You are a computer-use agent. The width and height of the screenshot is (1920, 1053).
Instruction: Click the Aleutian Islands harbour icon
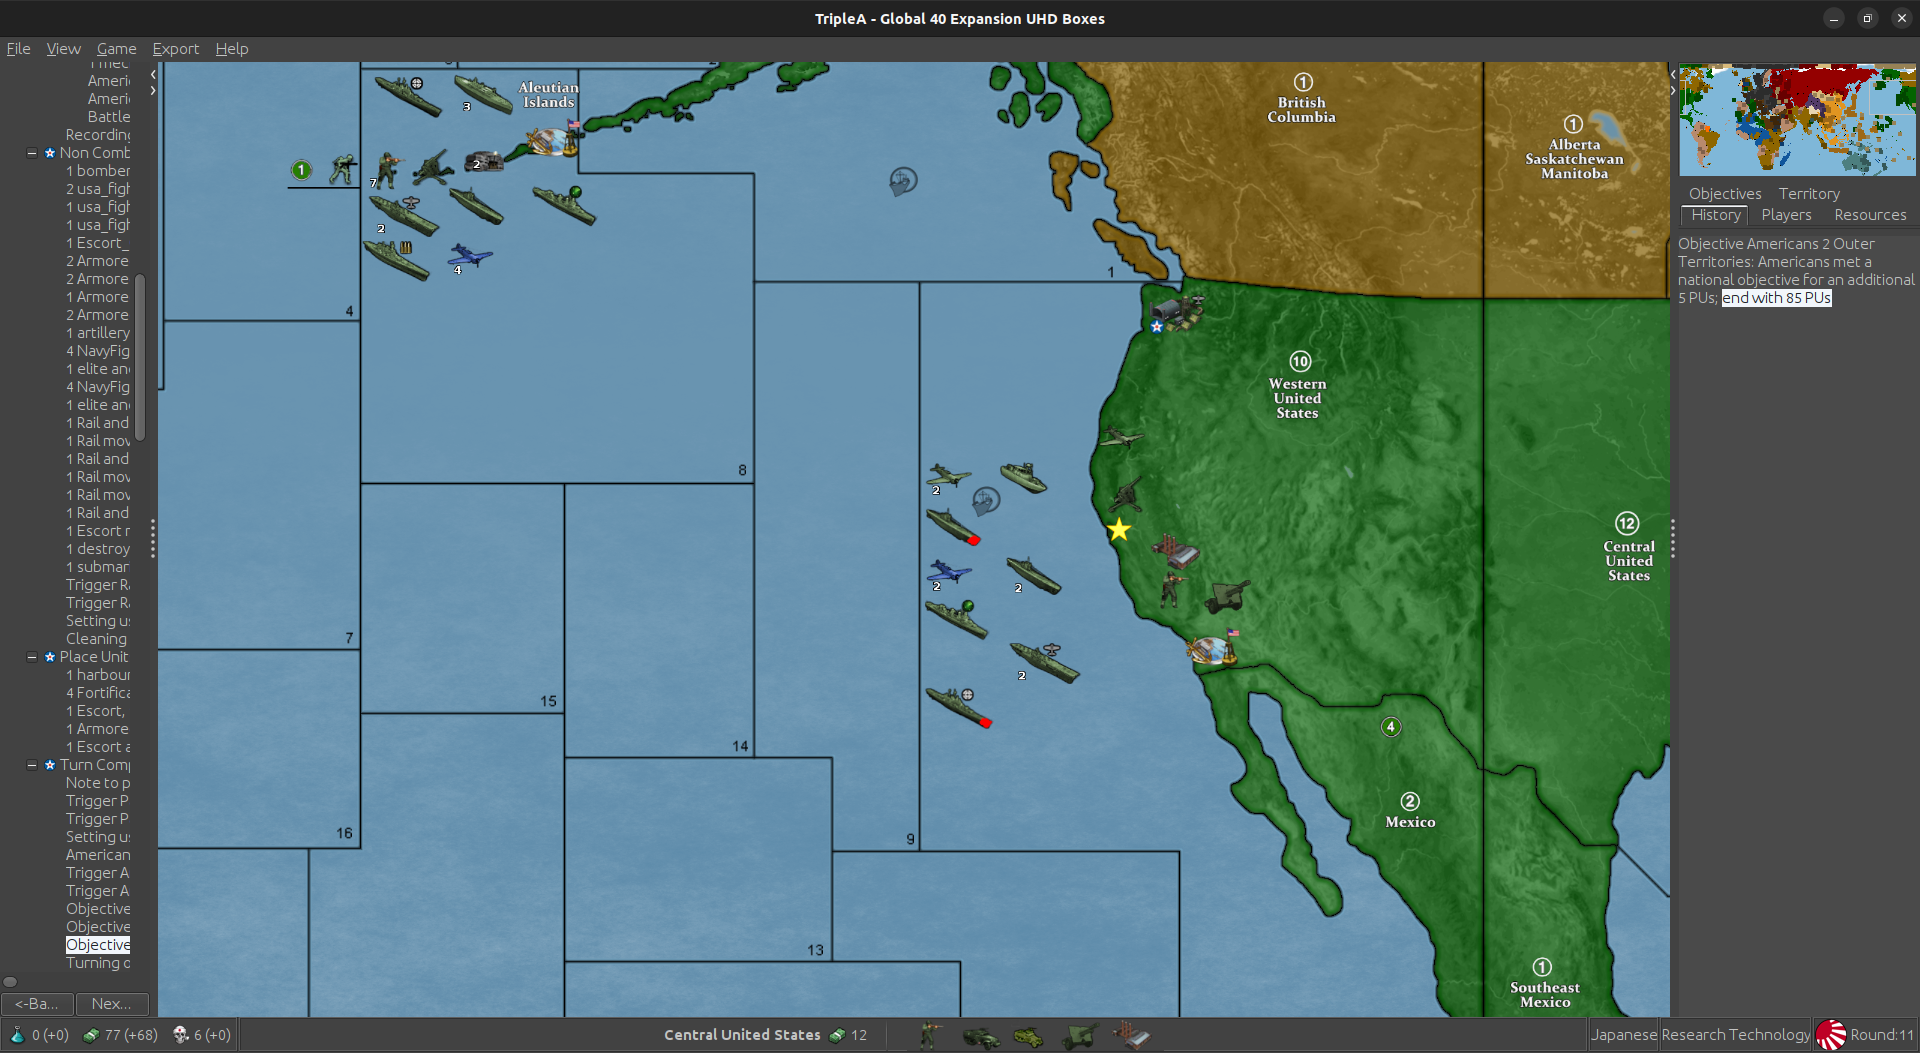(552, 141)
